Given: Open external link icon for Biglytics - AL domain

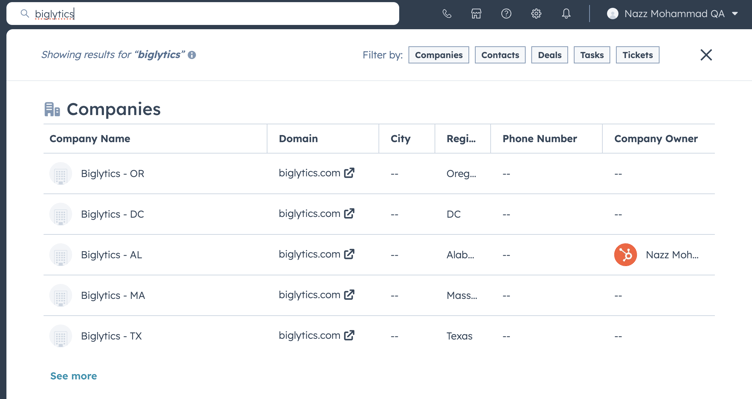Looking at the screenshot, I should [349, 254].
